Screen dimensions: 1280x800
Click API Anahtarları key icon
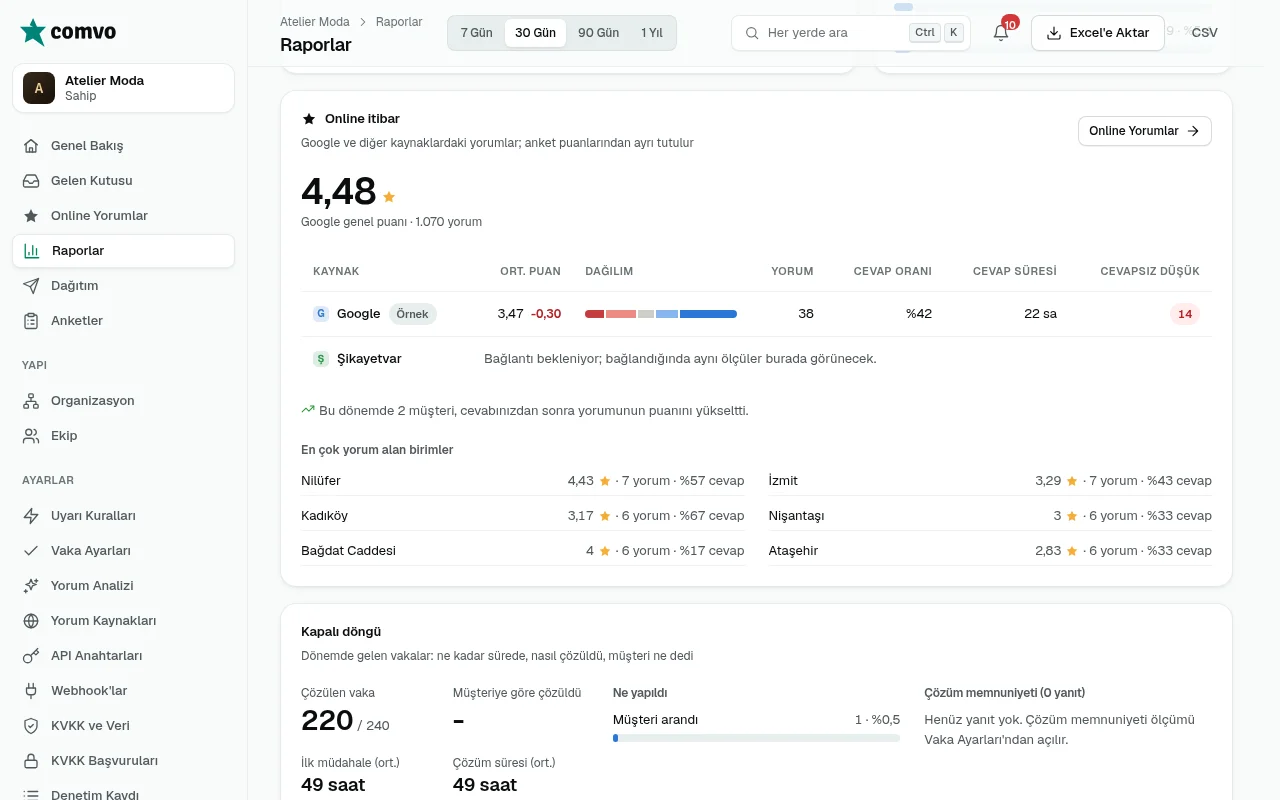point(31,656)
